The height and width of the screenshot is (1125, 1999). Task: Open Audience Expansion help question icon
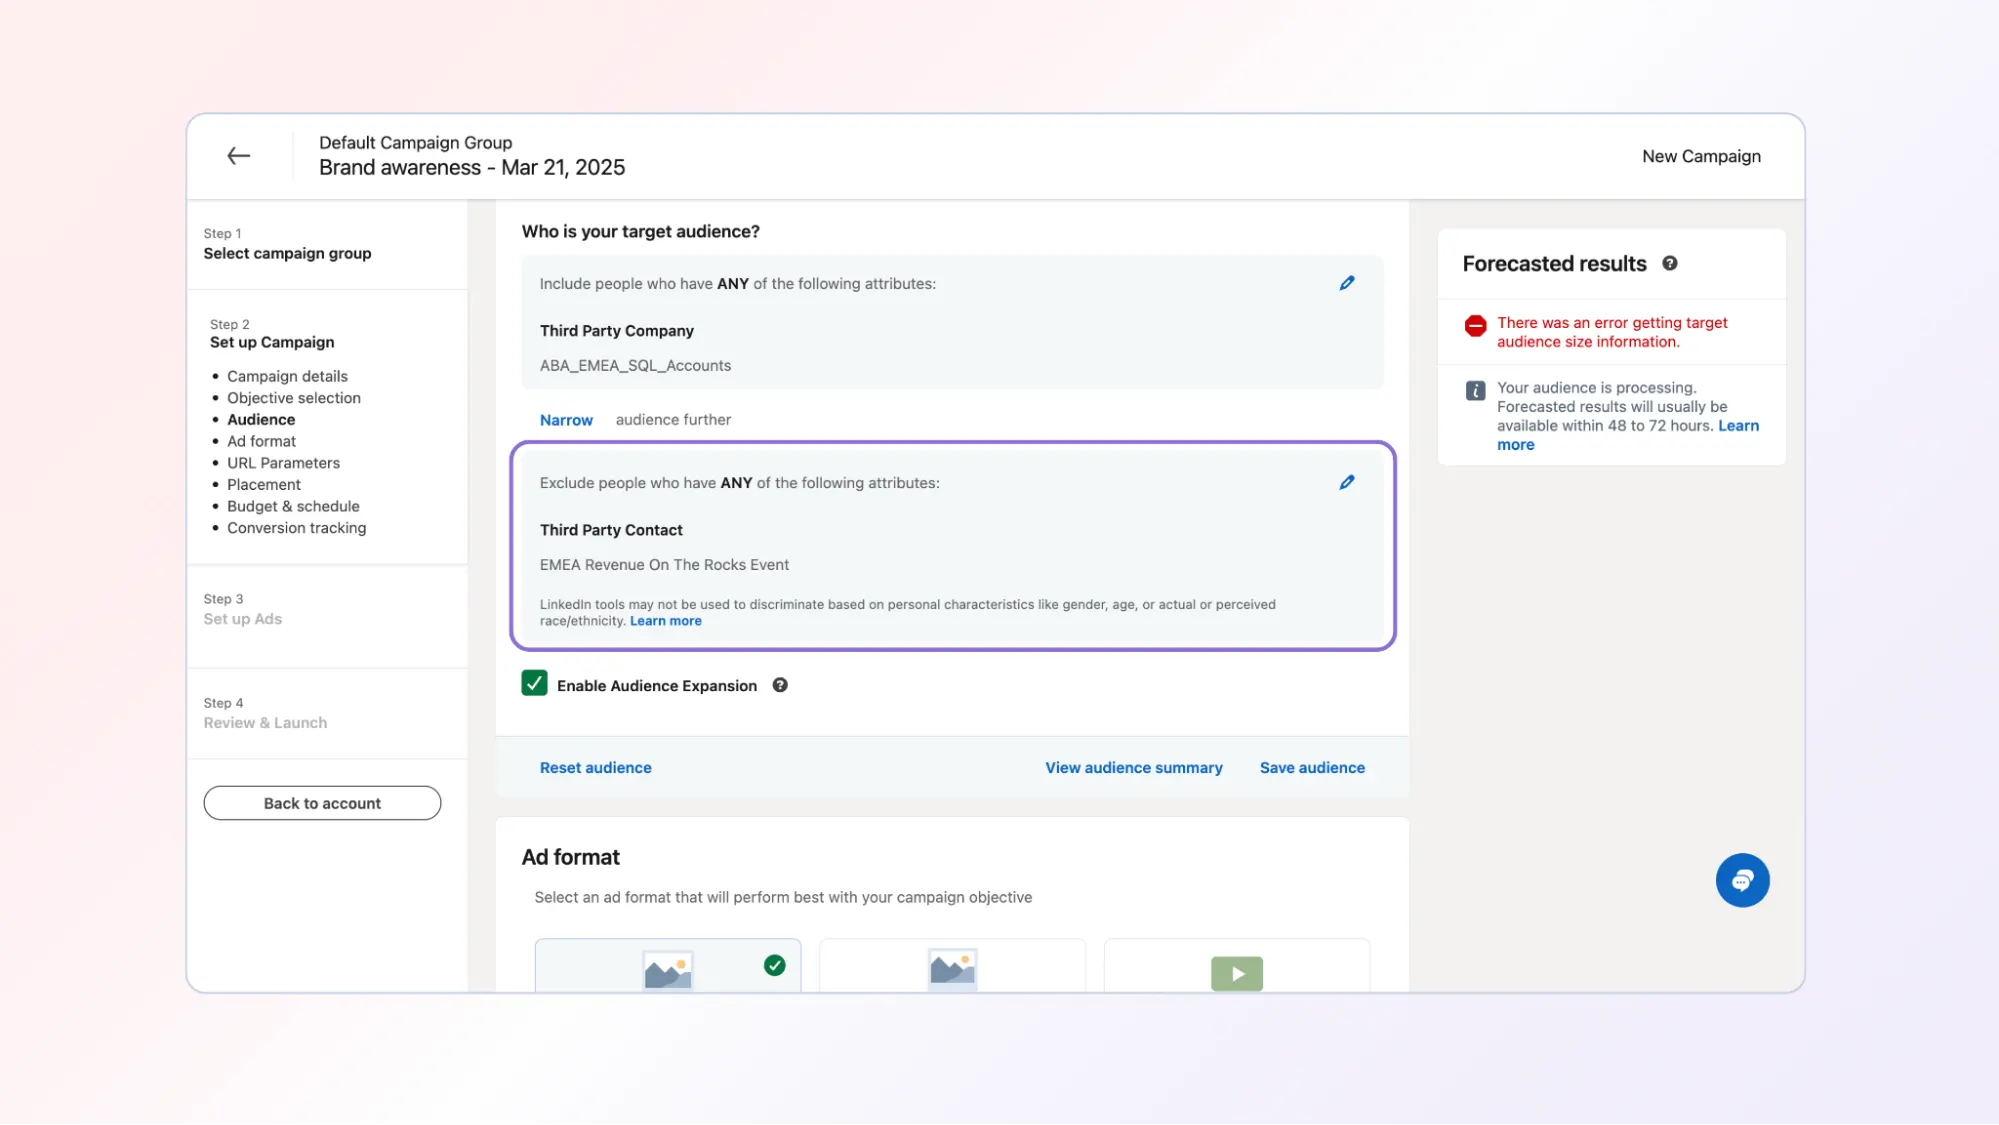point(780,685)
